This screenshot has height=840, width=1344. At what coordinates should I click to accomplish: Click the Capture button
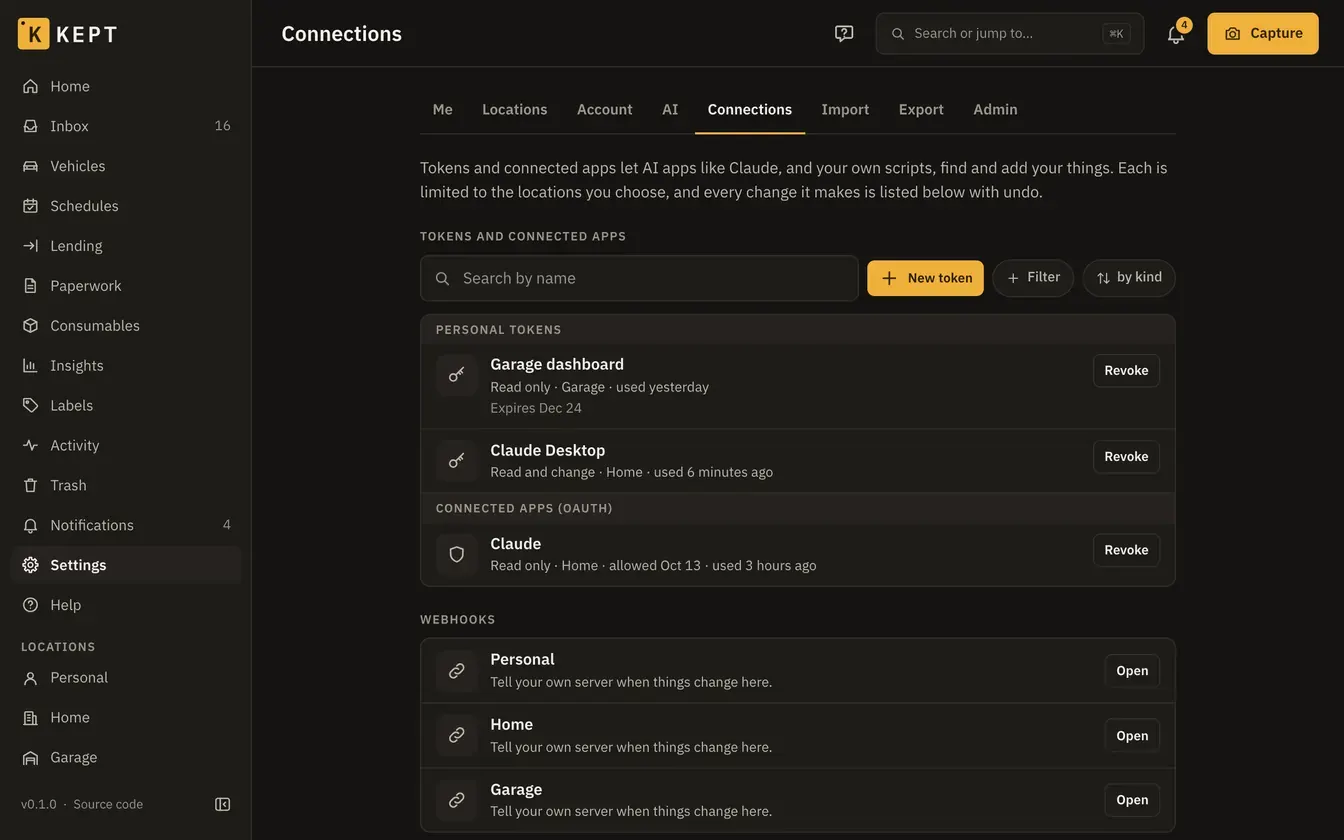tap(1263, 33)
